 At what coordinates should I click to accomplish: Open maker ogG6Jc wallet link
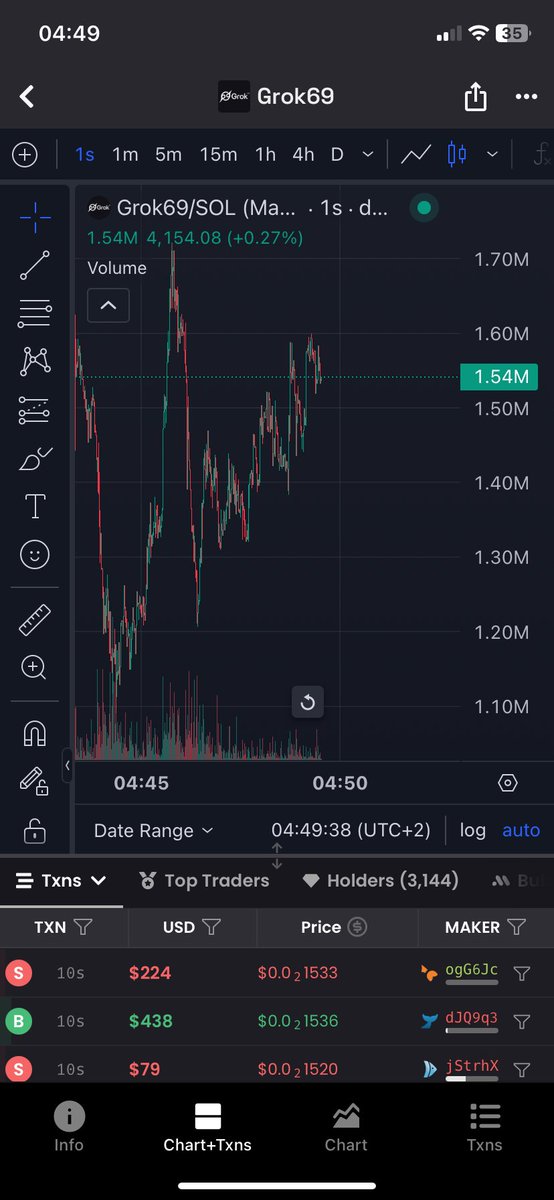coord(471,970)
